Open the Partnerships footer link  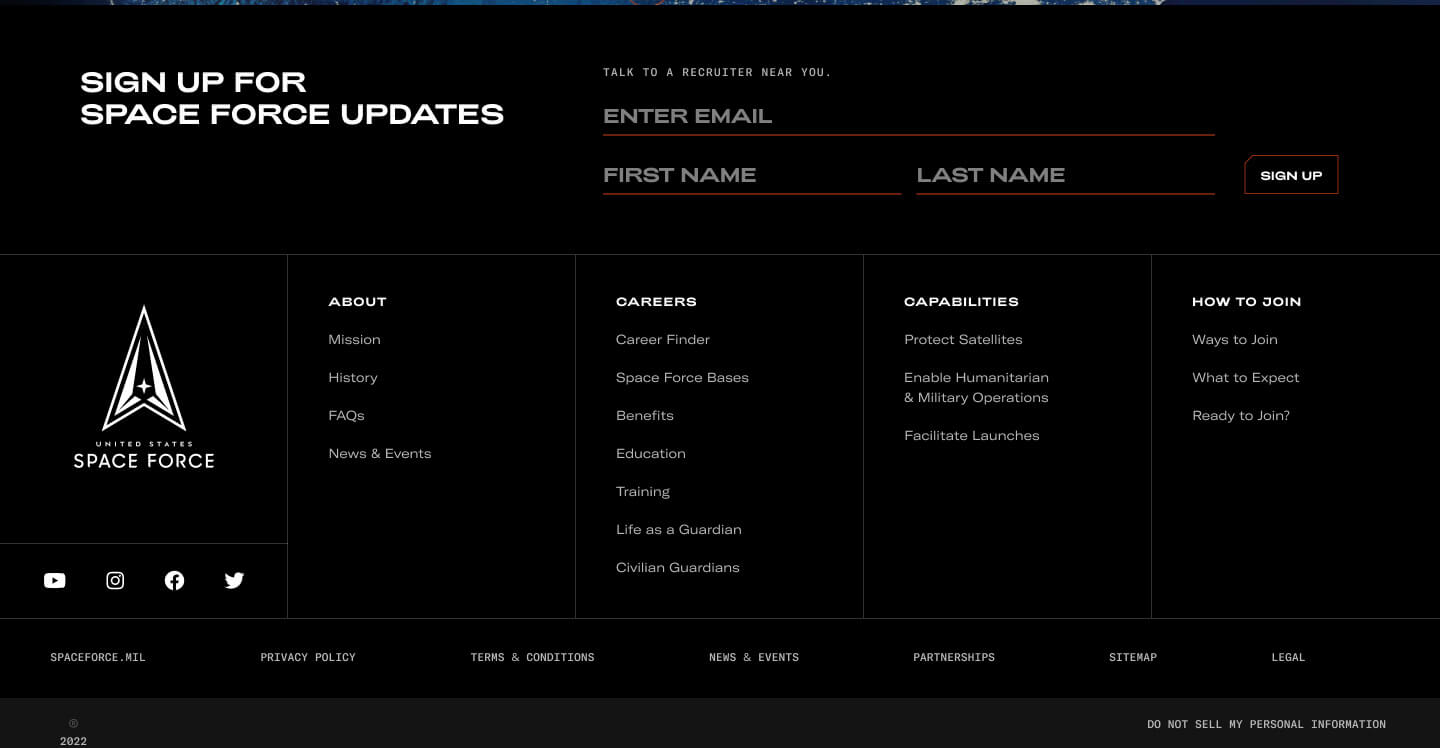(954, 658)
